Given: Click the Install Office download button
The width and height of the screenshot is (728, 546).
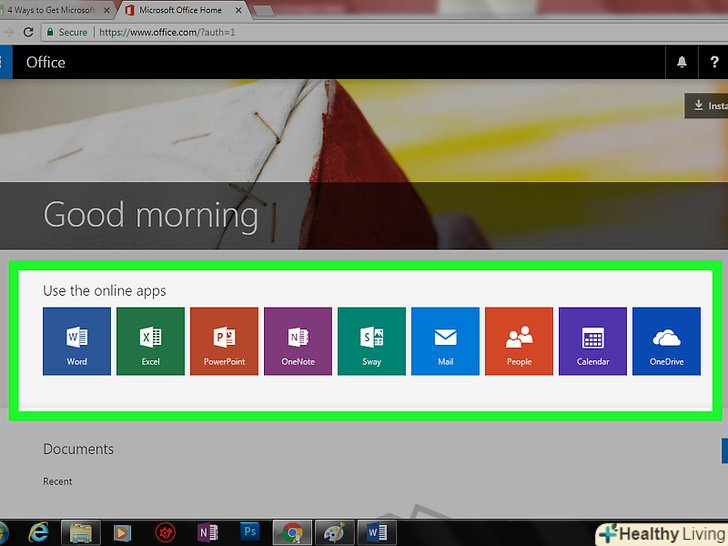Looking at the screenshot, I should [707, 106].
